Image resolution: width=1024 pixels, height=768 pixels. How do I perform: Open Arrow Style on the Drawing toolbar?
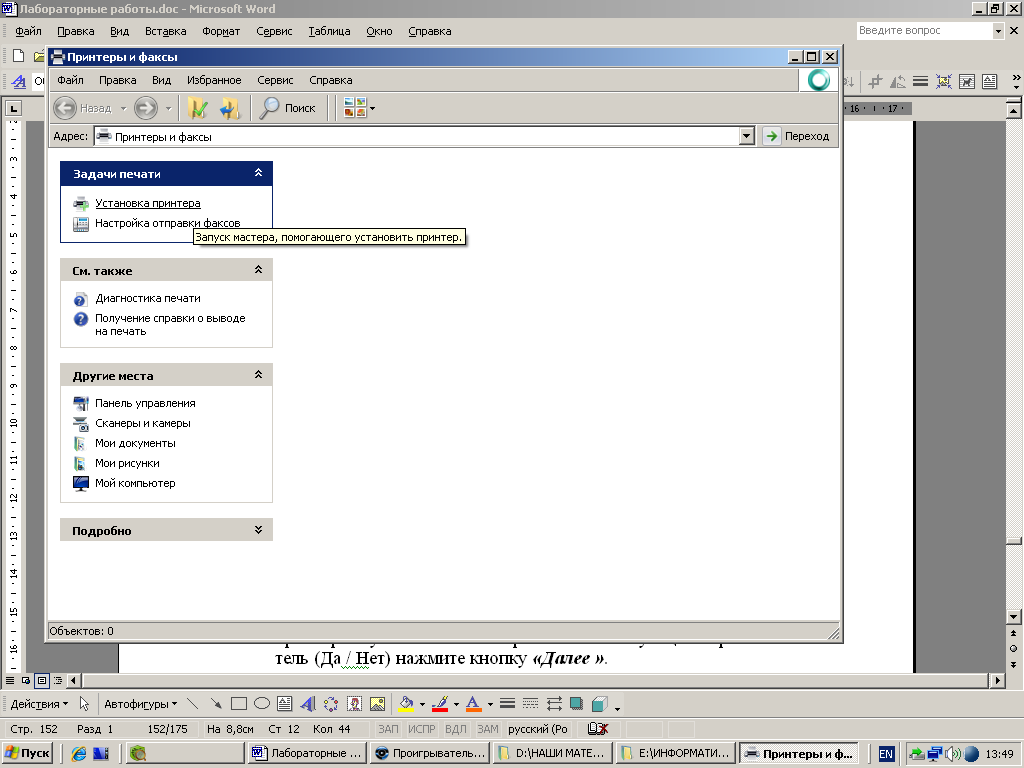coord(554,704)
